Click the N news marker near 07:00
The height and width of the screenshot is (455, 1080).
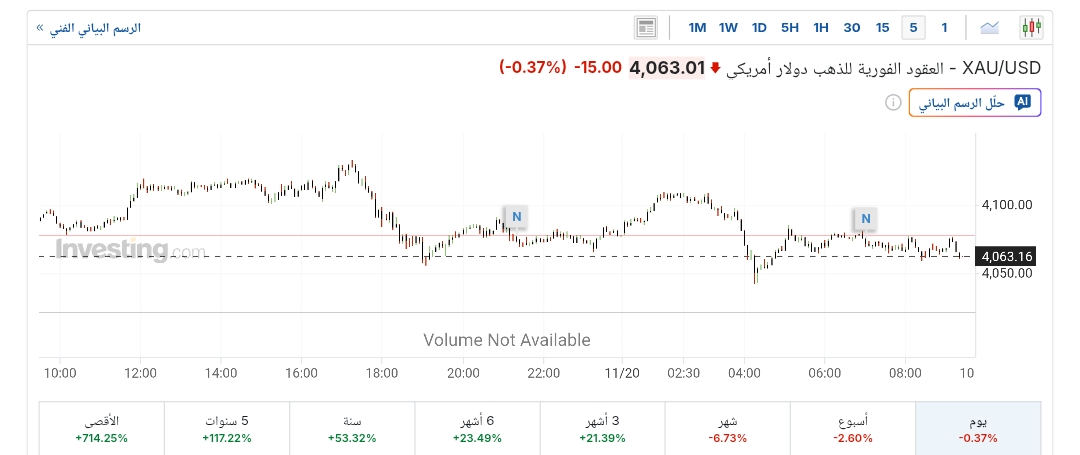(x=866, y=218)
